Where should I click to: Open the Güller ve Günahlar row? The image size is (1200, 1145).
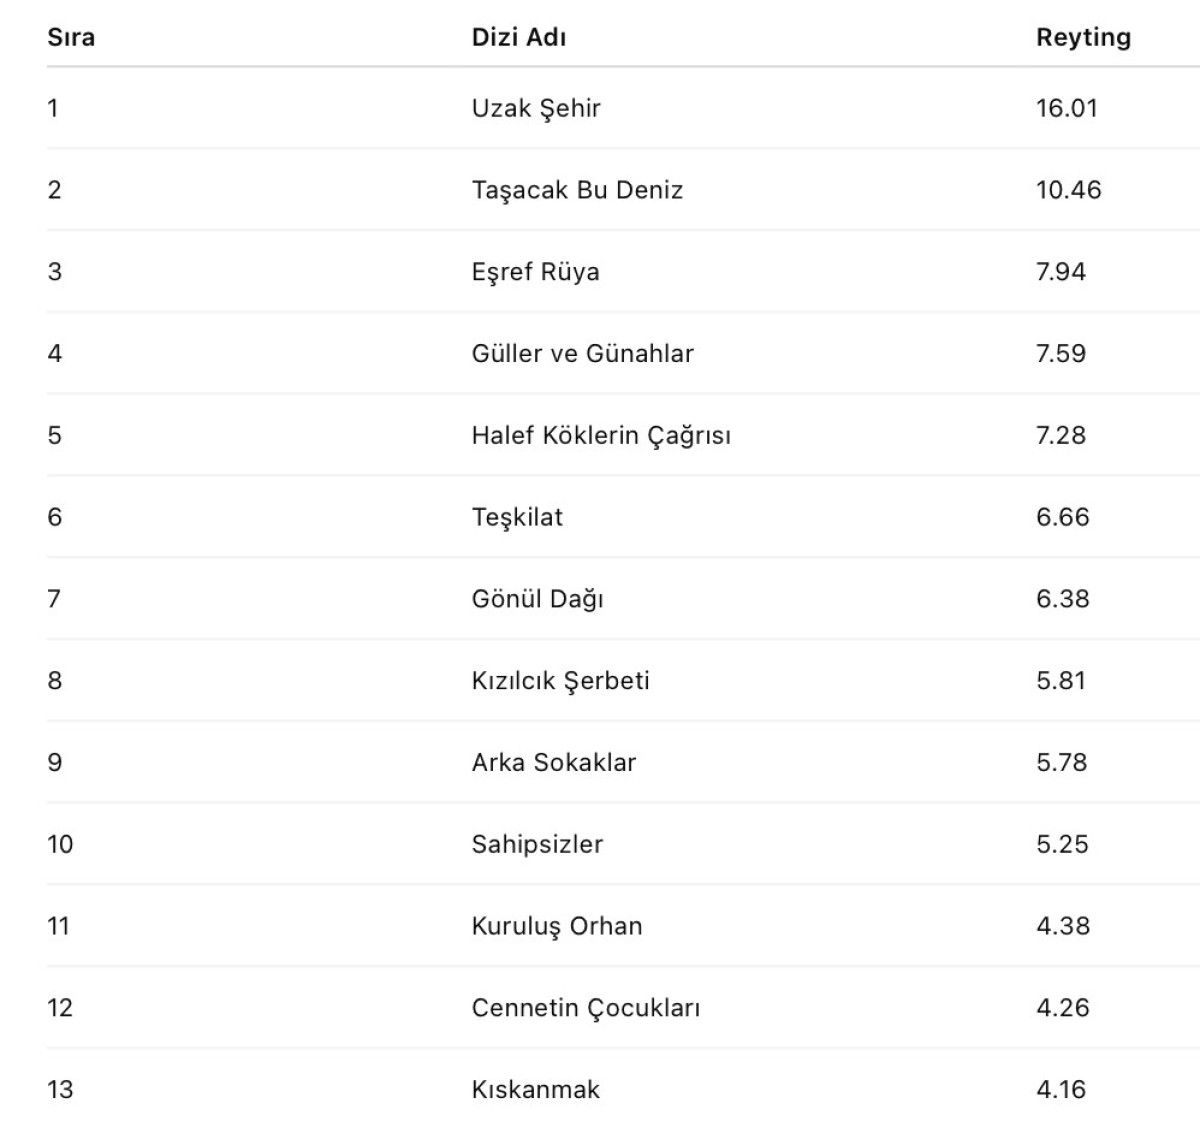pyautogui.click(x=582, y=353)
